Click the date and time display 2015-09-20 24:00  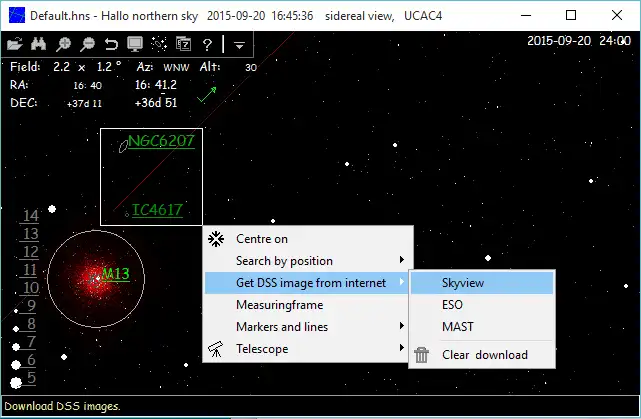579,41
